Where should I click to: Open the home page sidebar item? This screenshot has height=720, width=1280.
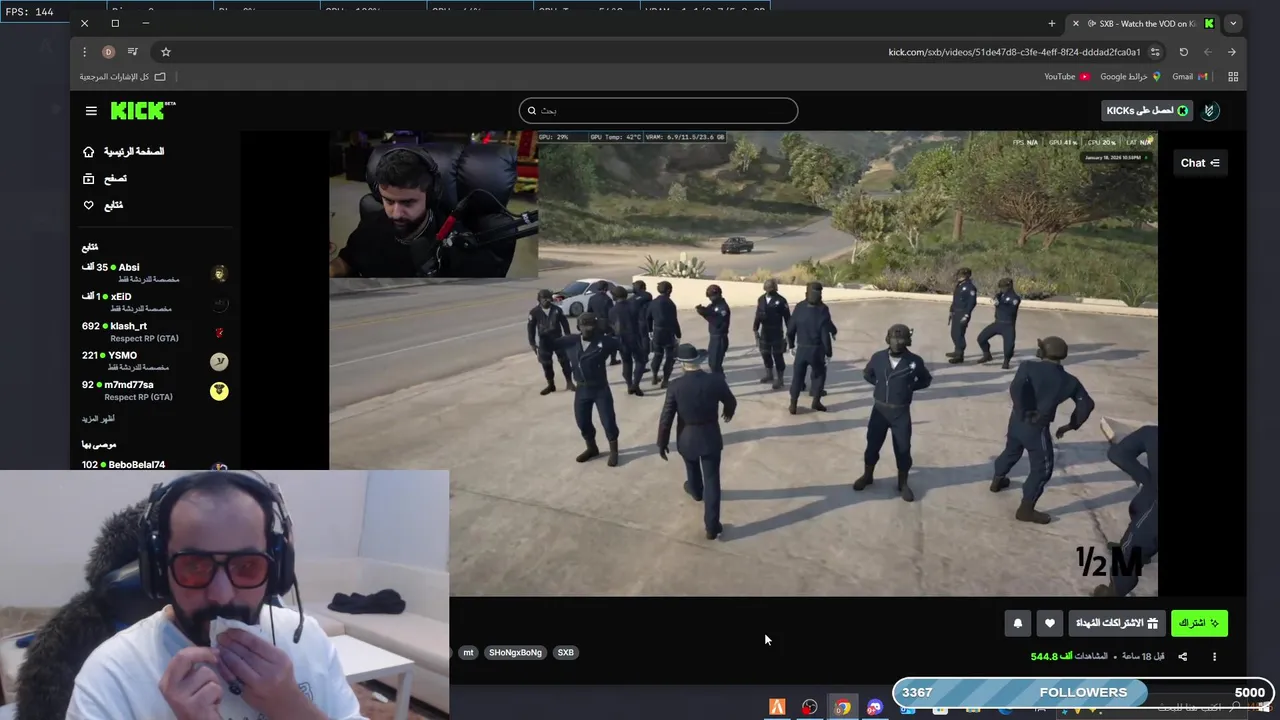point(123,152)
